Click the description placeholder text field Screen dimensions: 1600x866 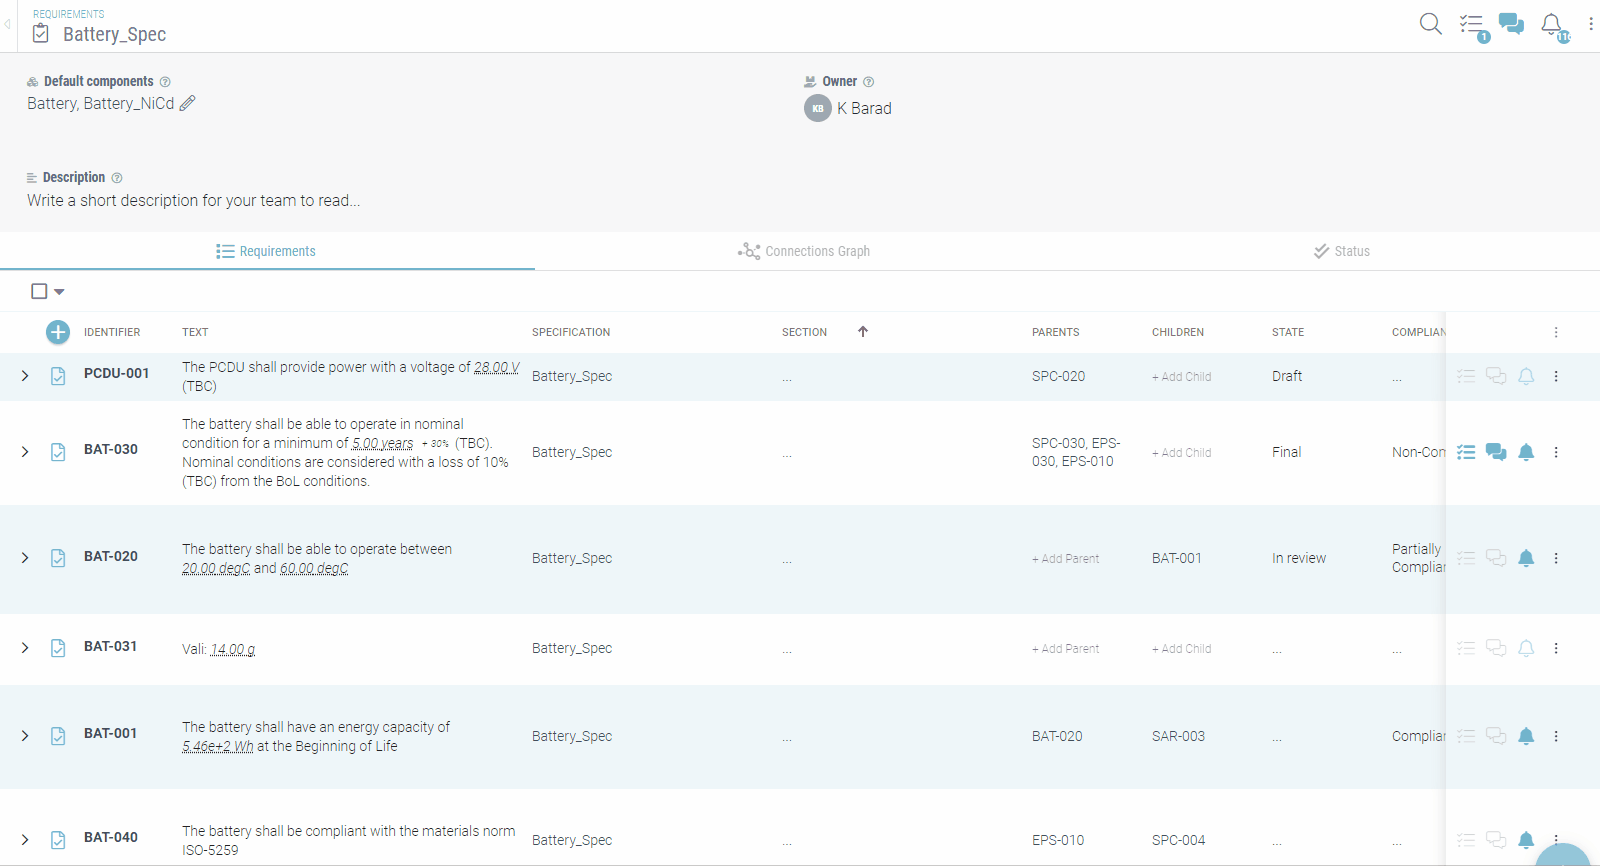click(x=193, y=200)
